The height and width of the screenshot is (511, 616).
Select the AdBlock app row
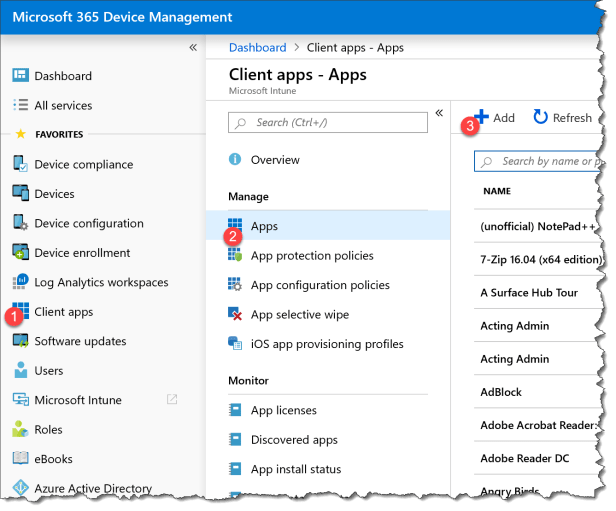click(x=537, y=392)
